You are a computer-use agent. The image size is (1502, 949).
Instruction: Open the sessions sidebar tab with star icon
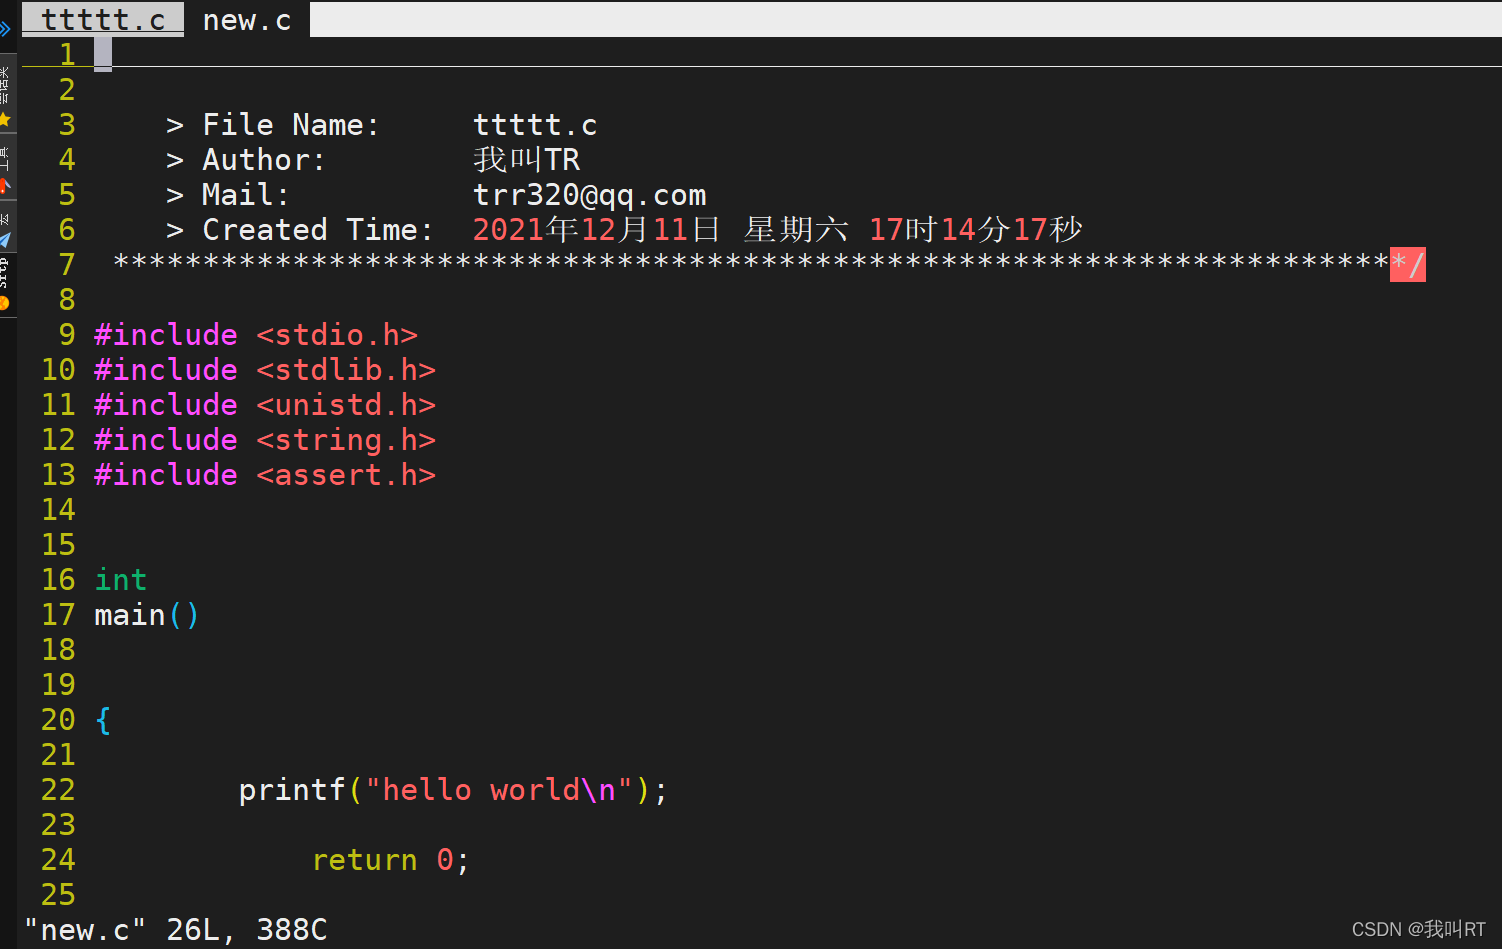[6, 96]
